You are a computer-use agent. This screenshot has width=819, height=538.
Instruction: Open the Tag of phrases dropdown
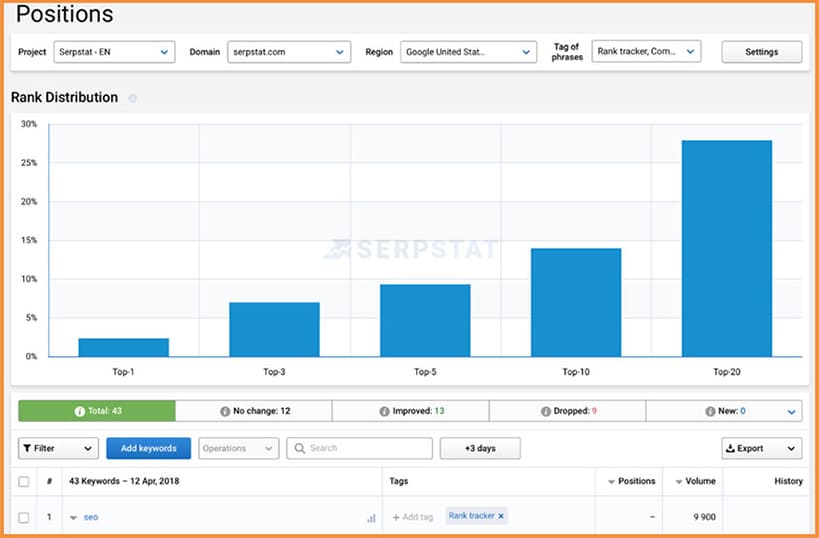[646, 52]
